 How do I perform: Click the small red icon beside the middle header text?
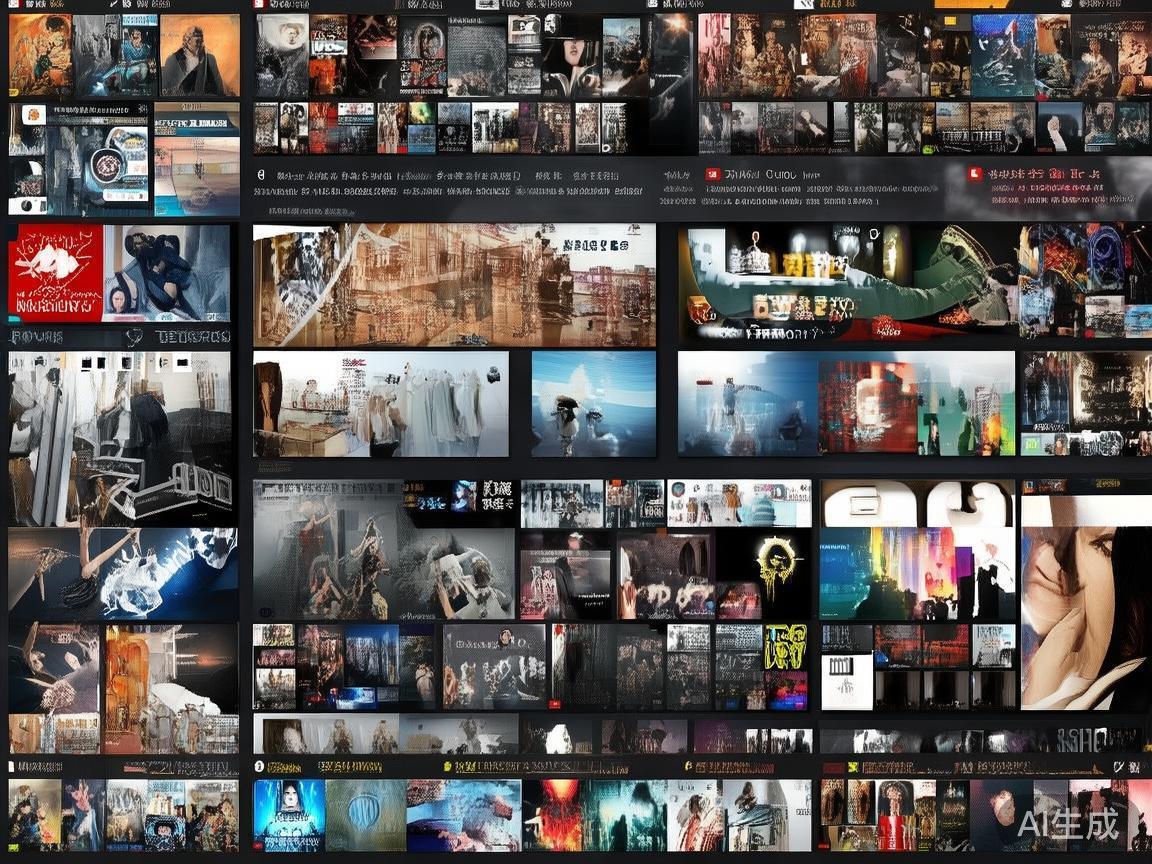point(713,174)
